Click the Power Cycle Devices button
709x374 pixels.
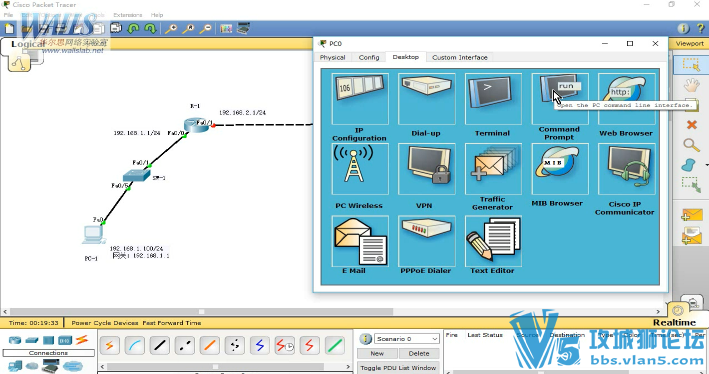[x=104, y=323]
